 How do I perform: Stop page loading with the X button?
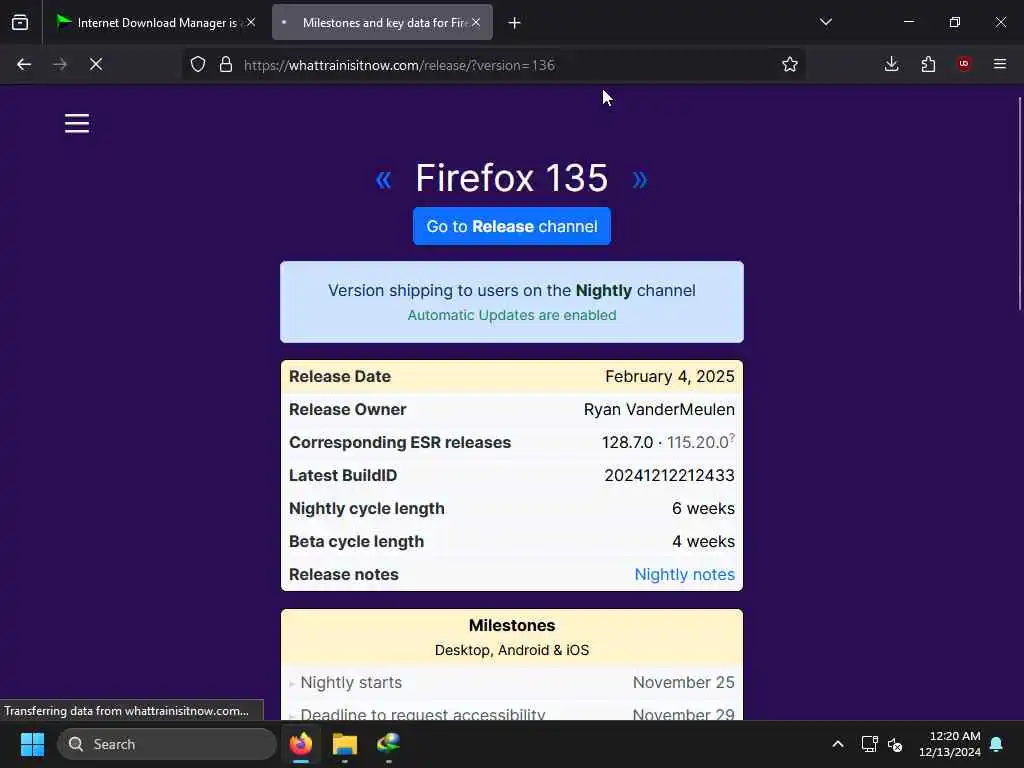coord(96,64)
